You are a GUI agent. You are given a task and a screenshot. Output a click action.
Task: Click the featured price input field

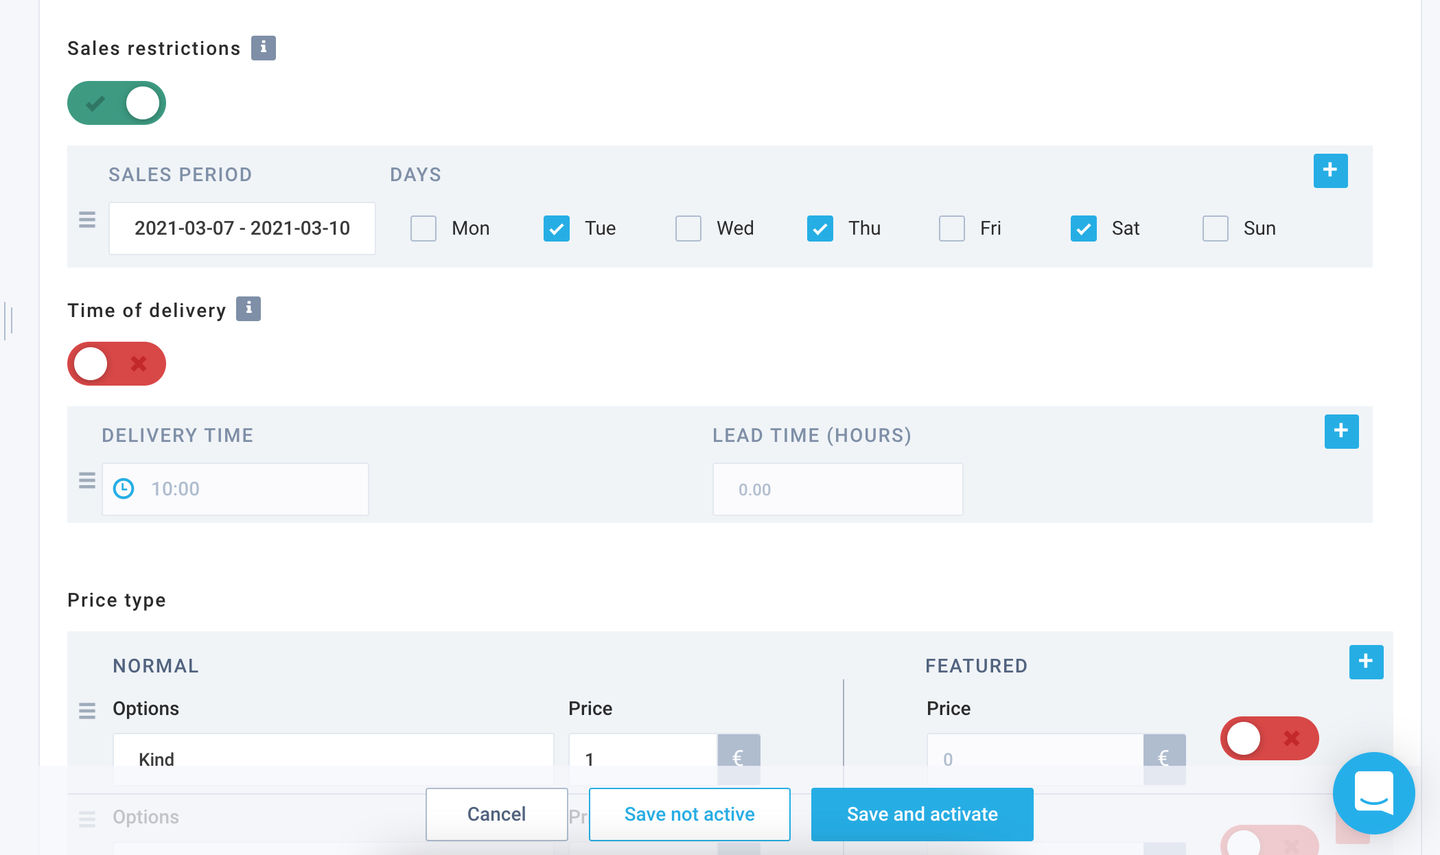(1035, 759)
